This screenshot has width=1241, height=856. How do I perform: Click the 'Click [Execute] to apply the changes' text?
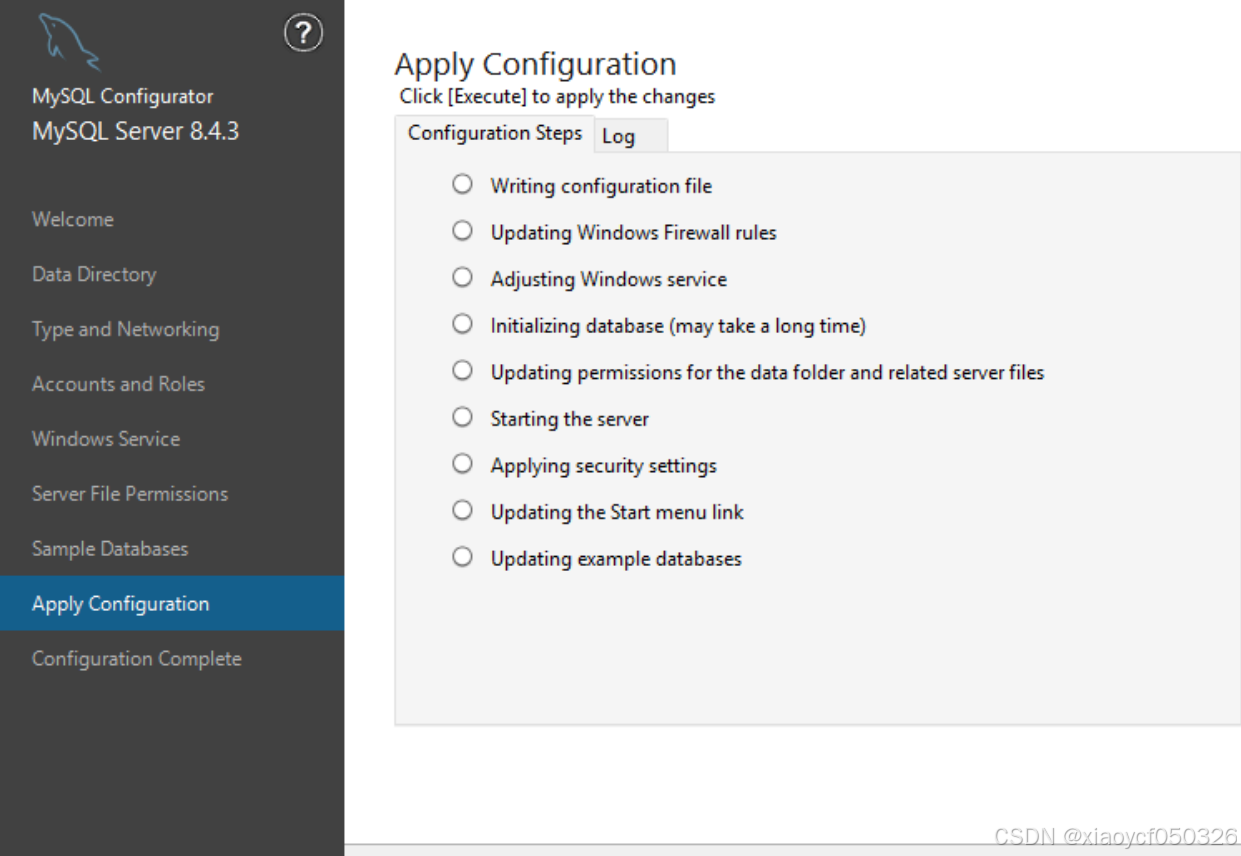coord(557,97)
